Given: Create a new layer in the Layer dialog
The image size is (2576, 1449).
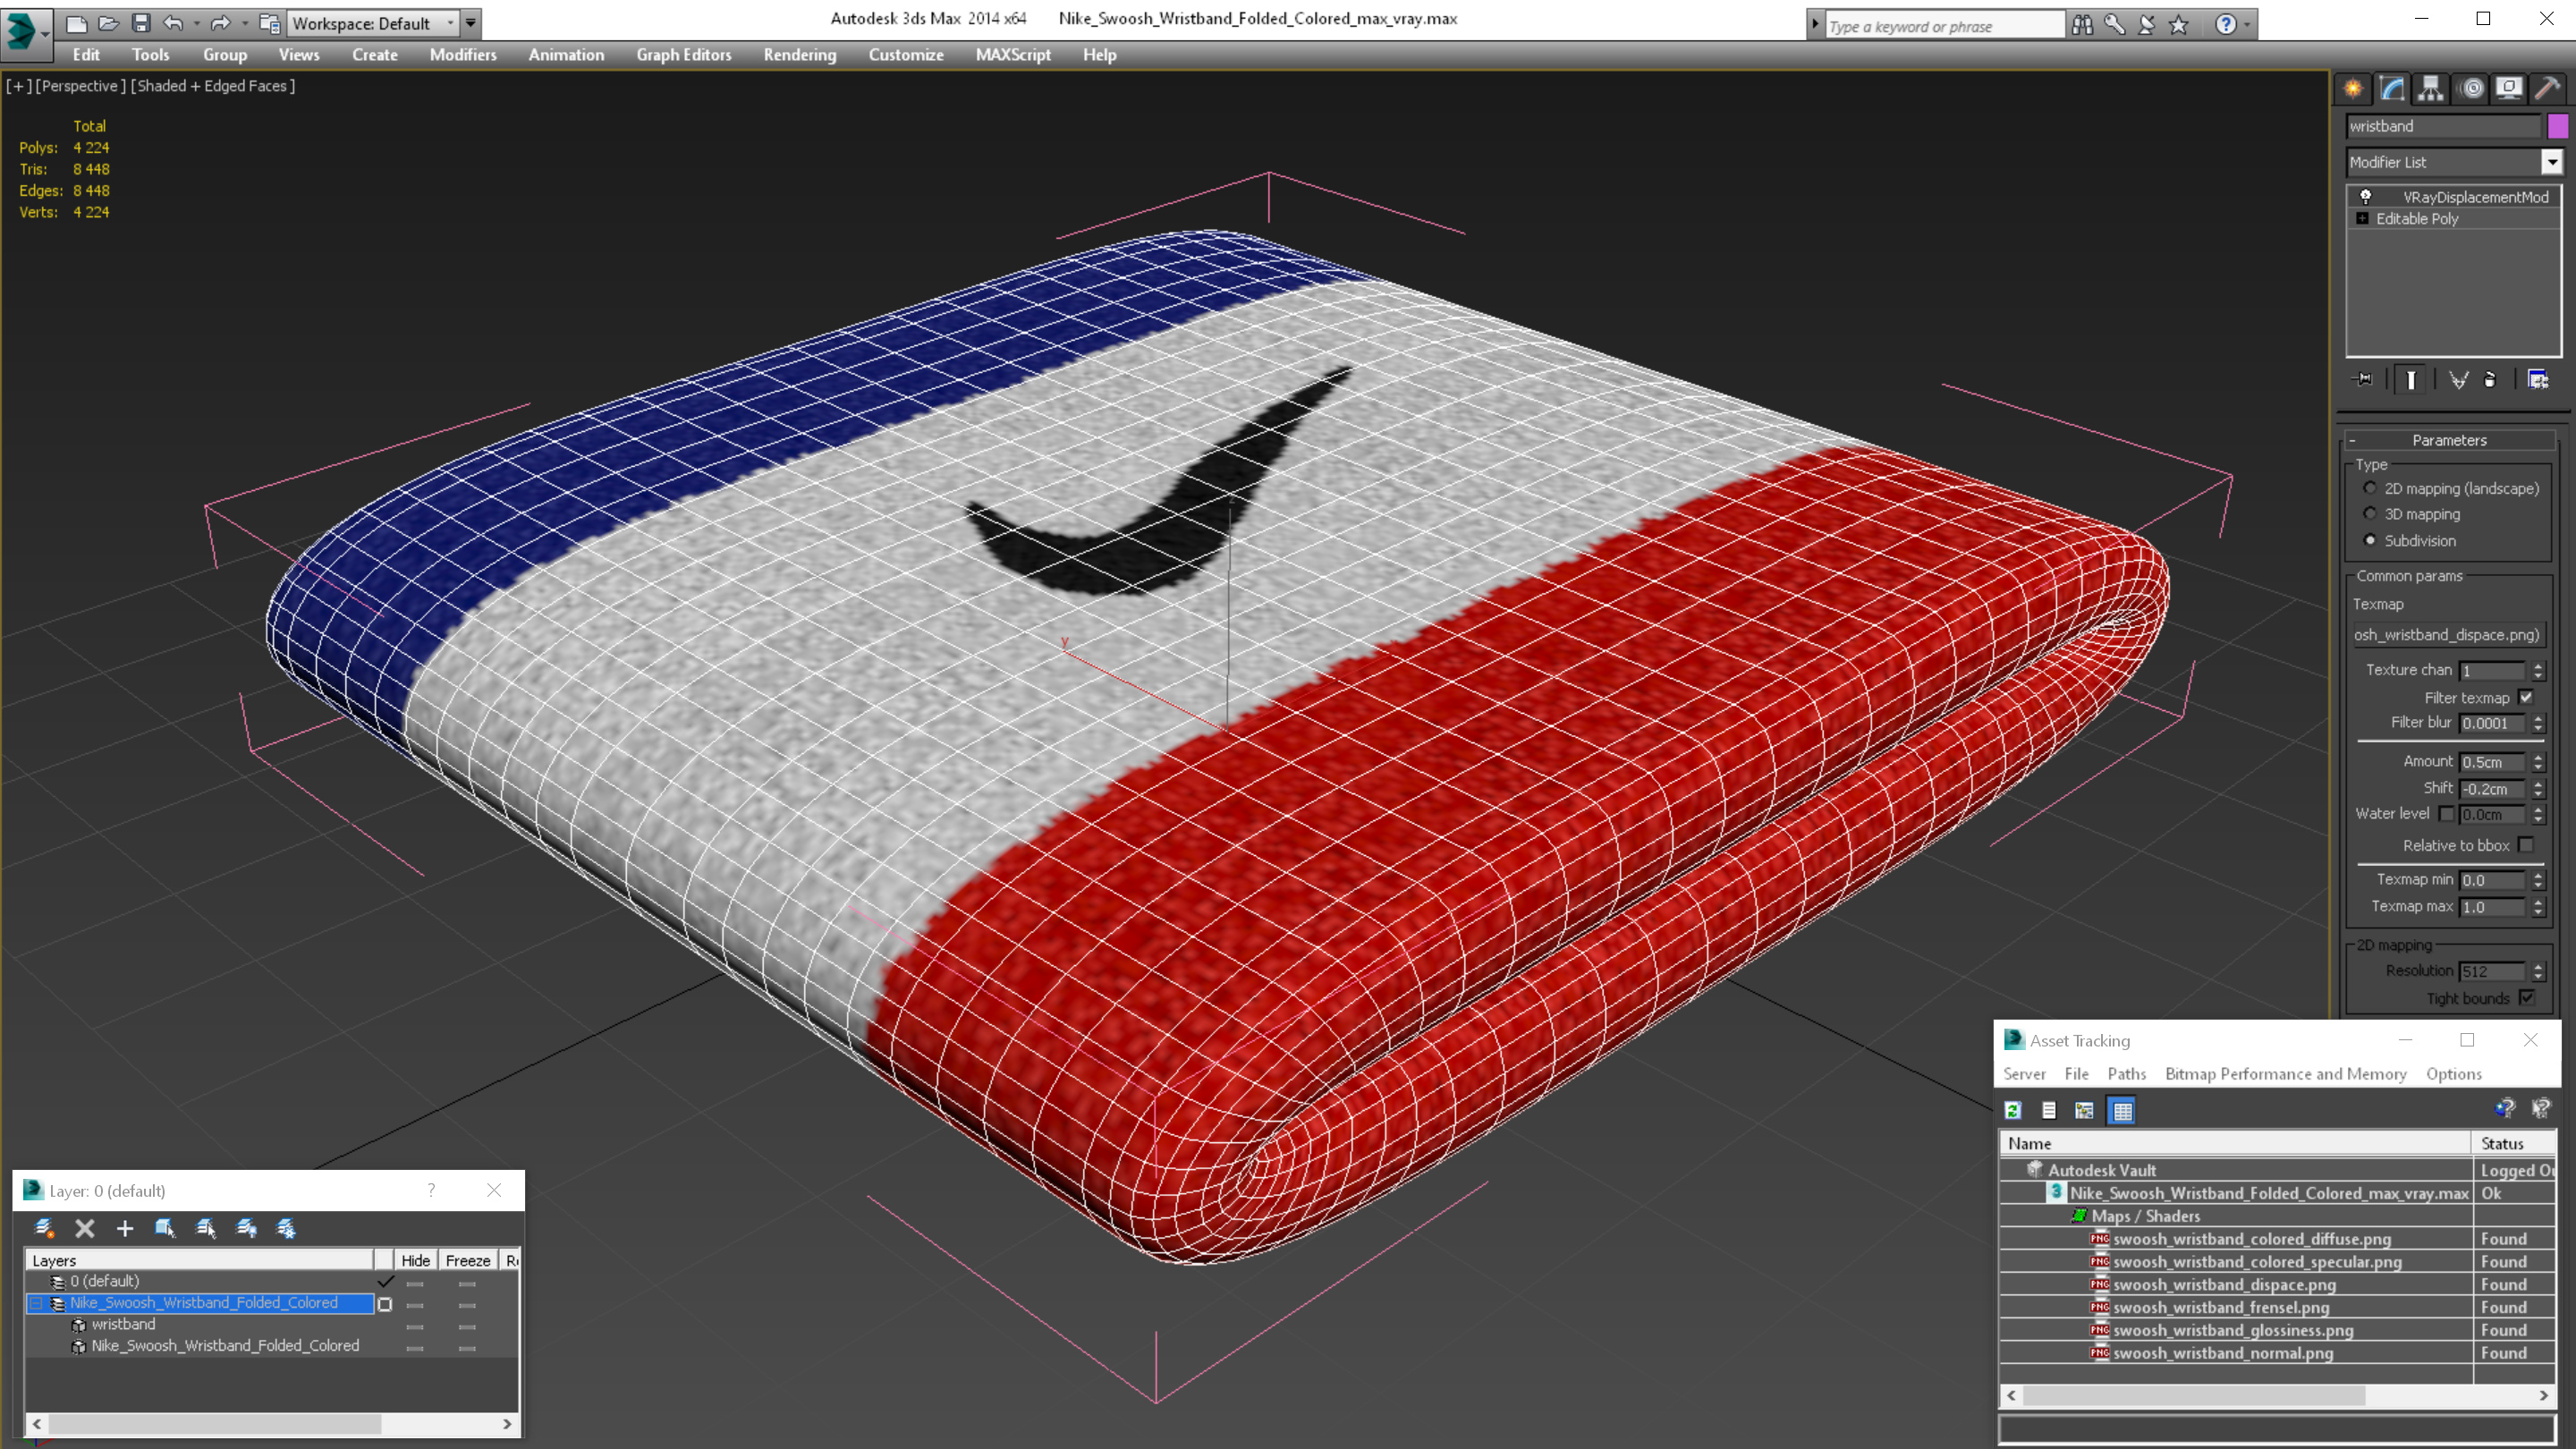Looking at the screenshot, I should [x=44, y=1228].
